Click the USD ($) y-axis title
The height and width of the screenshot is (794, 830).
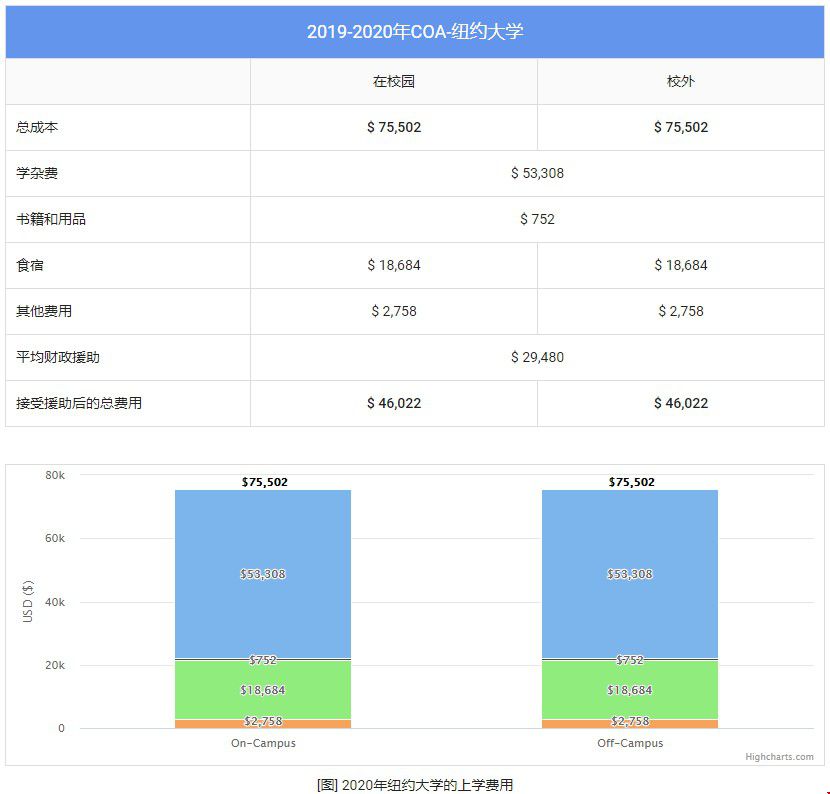point(28,602)
